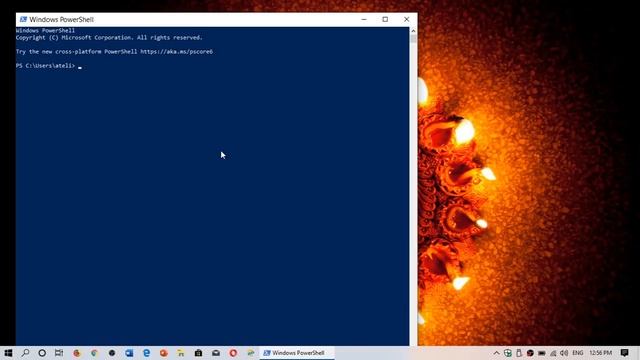Launch PowerPoint from the taskbar
This screenshot has width=640, height=360.
tap(164, 353)
